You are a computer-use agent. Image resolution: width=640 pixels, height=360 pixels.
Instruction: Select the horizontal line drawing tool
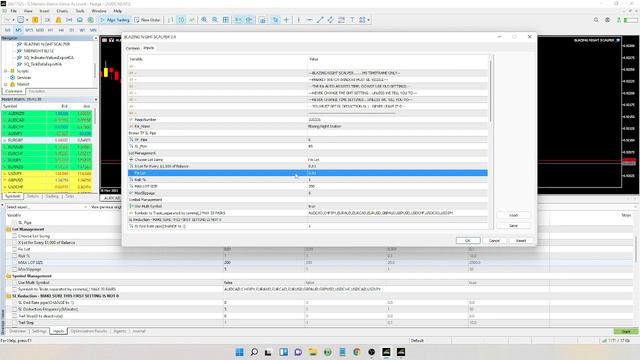[x=309, y=20]
